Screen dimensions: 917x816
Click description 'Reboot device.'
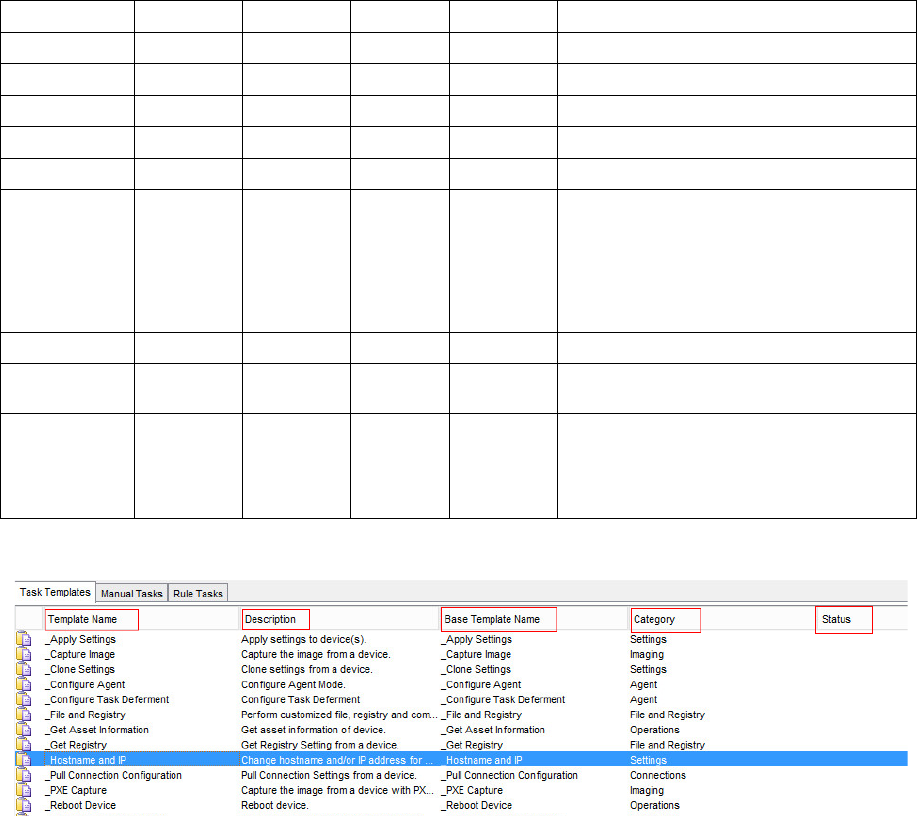(274, 805)
